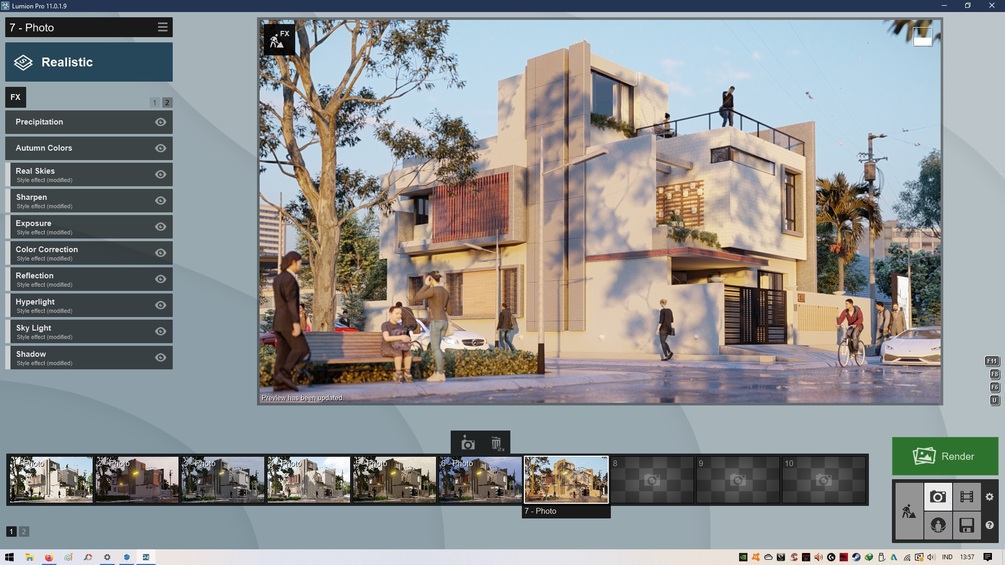This screenshot has width=1005, height=565.
Task: Select photo thumbnail 6
Action: pyautogui.click(x=480, y=479)
